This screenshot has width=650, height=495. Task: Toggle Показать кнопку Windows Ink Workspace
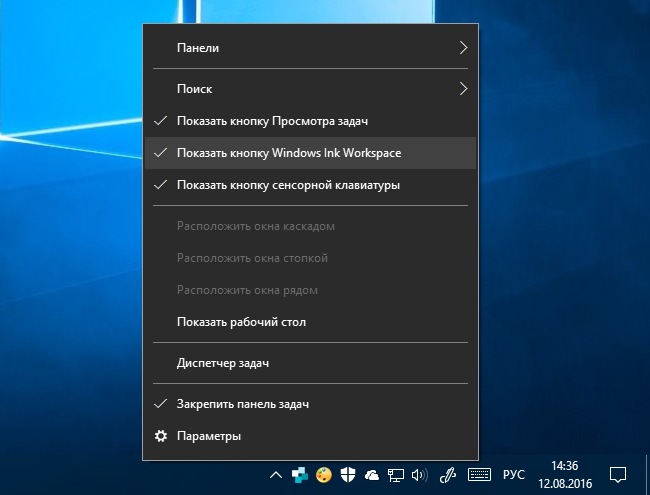(x=310, y=153)
